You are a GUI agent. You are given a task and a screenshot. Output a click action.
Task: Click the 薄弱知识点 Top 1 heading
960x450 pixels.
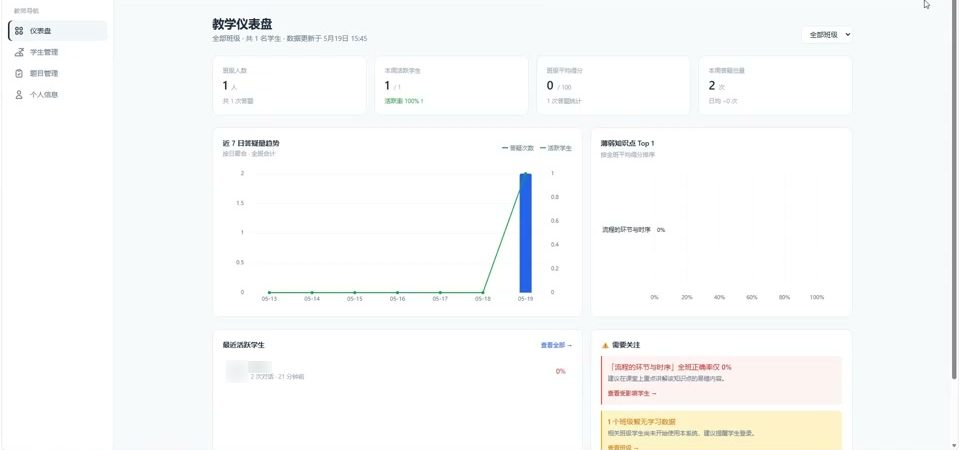(628, 143)
